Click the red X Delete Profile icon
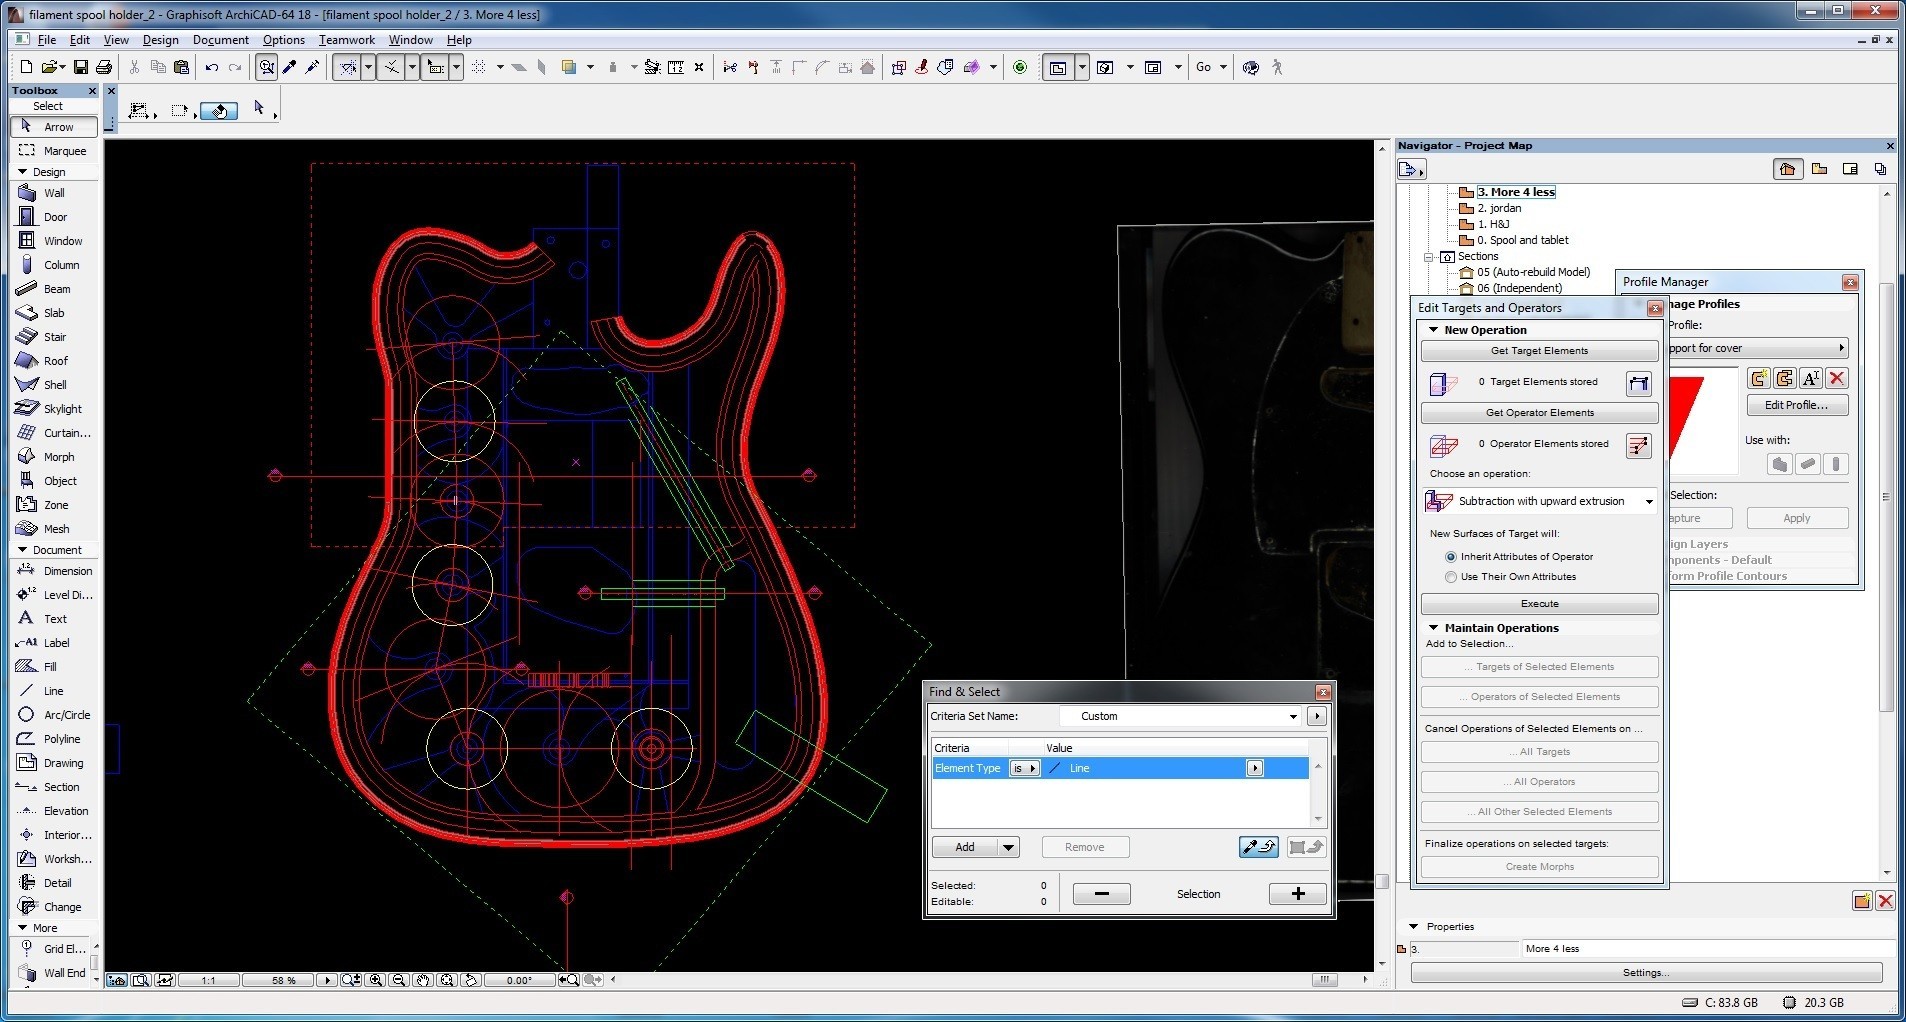1906x1022 pixels. click(x=1837, y=378)
